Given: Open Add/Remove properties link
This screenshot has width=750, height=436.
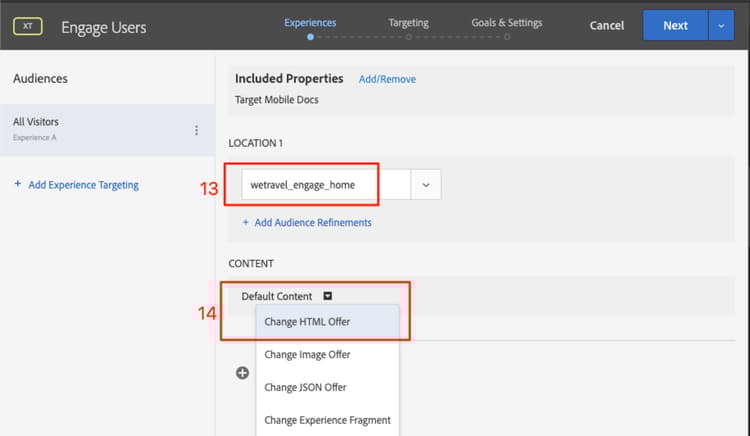Looking at the screenshot, I should [387, 79].
